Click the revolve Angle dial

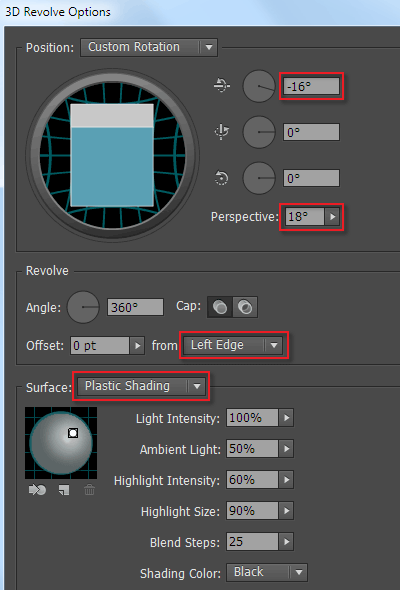coord(83,307)
